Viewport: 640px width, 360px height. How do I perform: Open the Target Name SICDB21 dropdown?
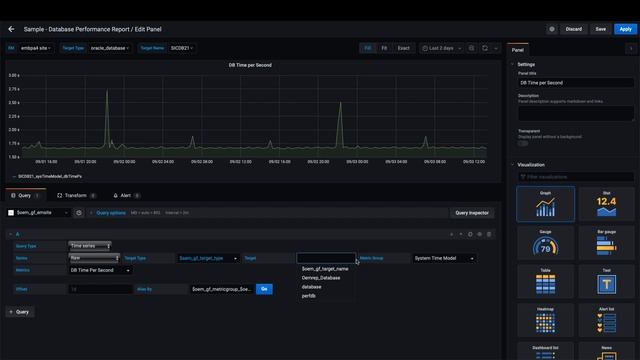click(x=182, y=48)
